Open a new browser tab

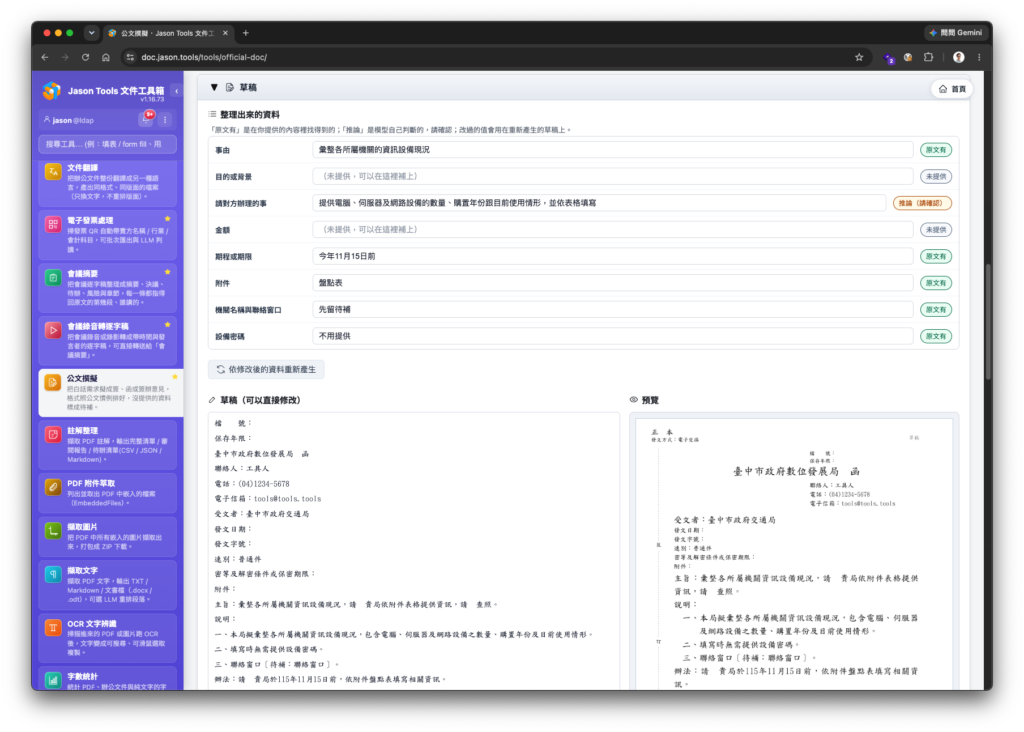[246, 33]
